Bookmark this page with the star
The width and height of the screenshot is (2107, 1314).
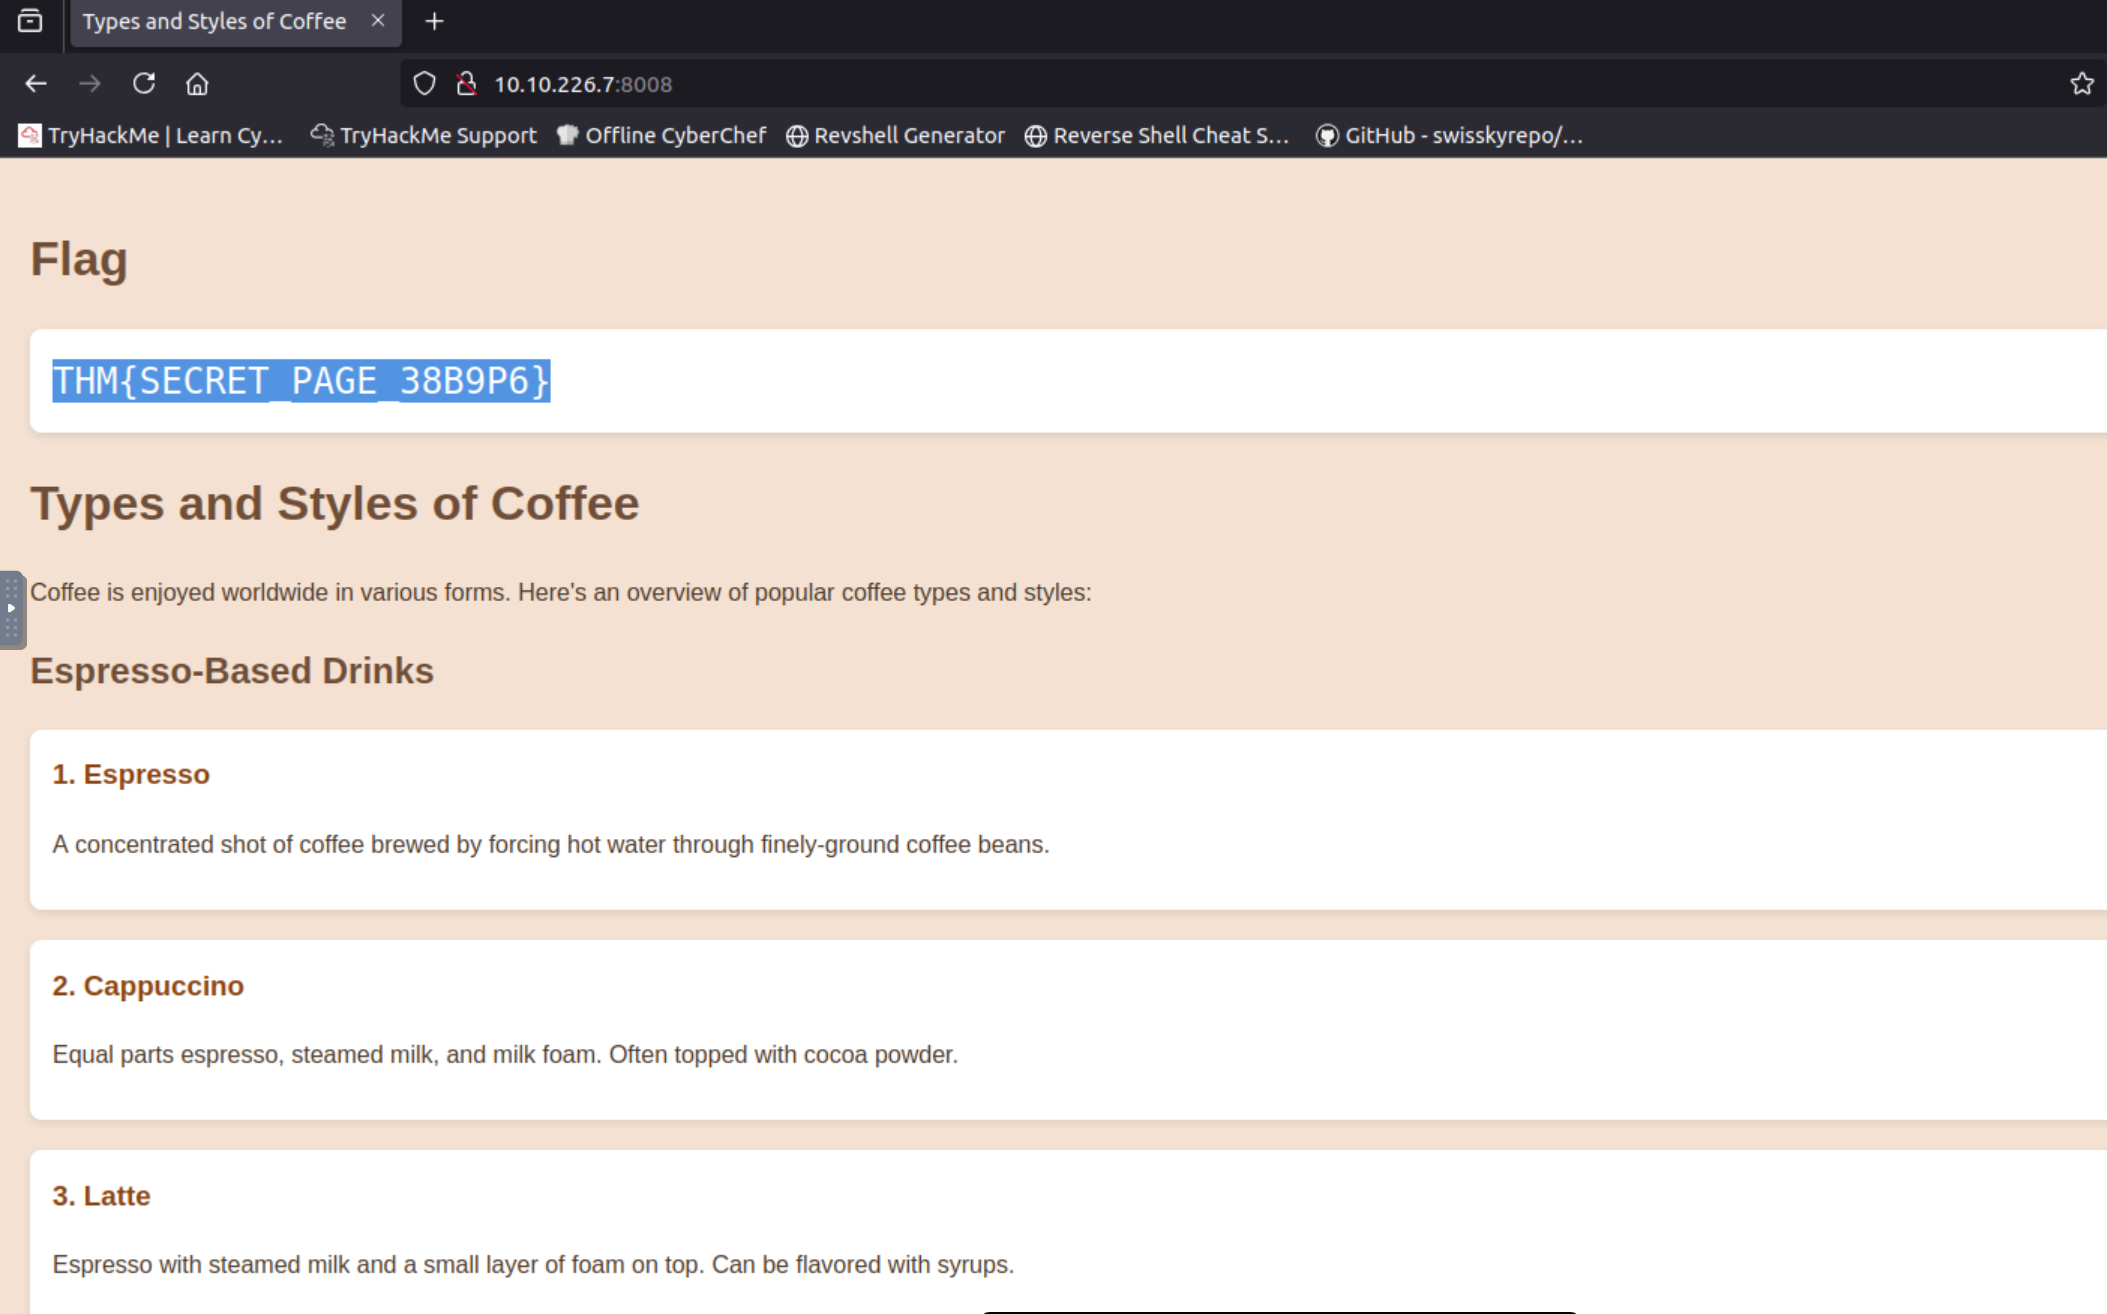click(x=2081, y=84)
